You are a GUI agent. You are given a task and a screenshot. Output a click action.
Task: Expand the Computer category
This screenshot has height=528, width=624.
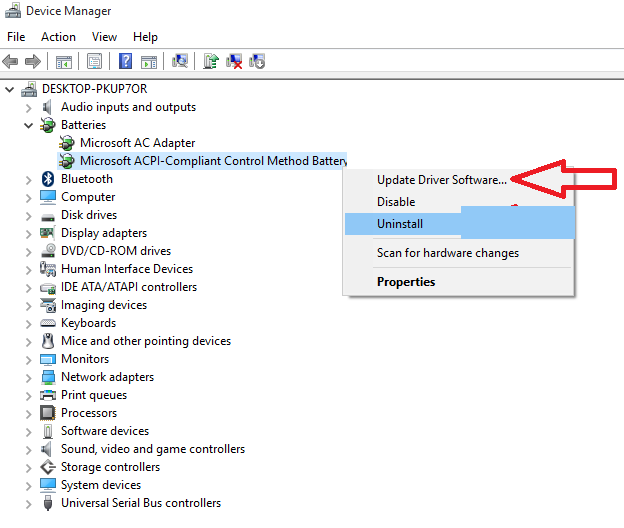pyautogui.click(x=28, y=198)
